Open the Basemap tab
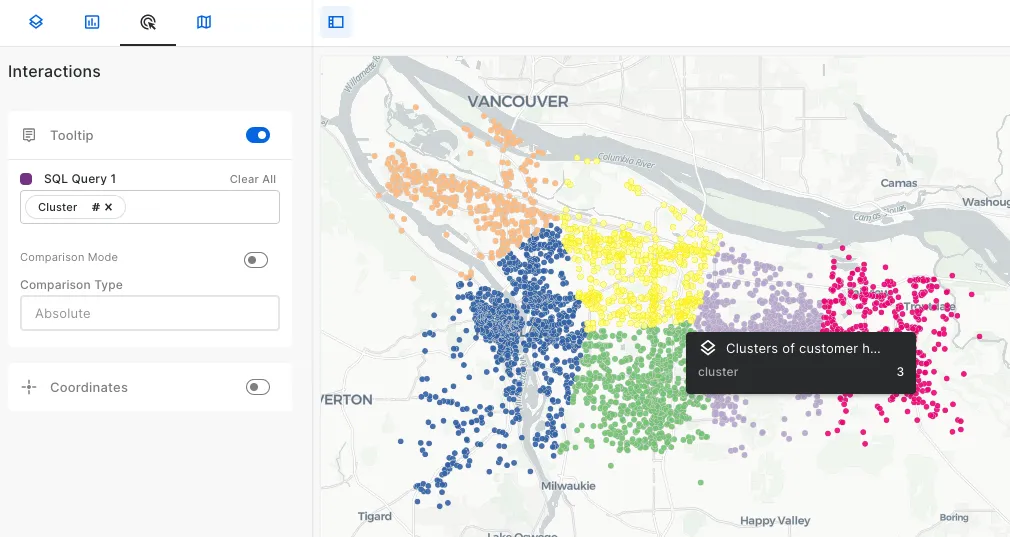Screen dimensions: 1010x537 point(204,22)
